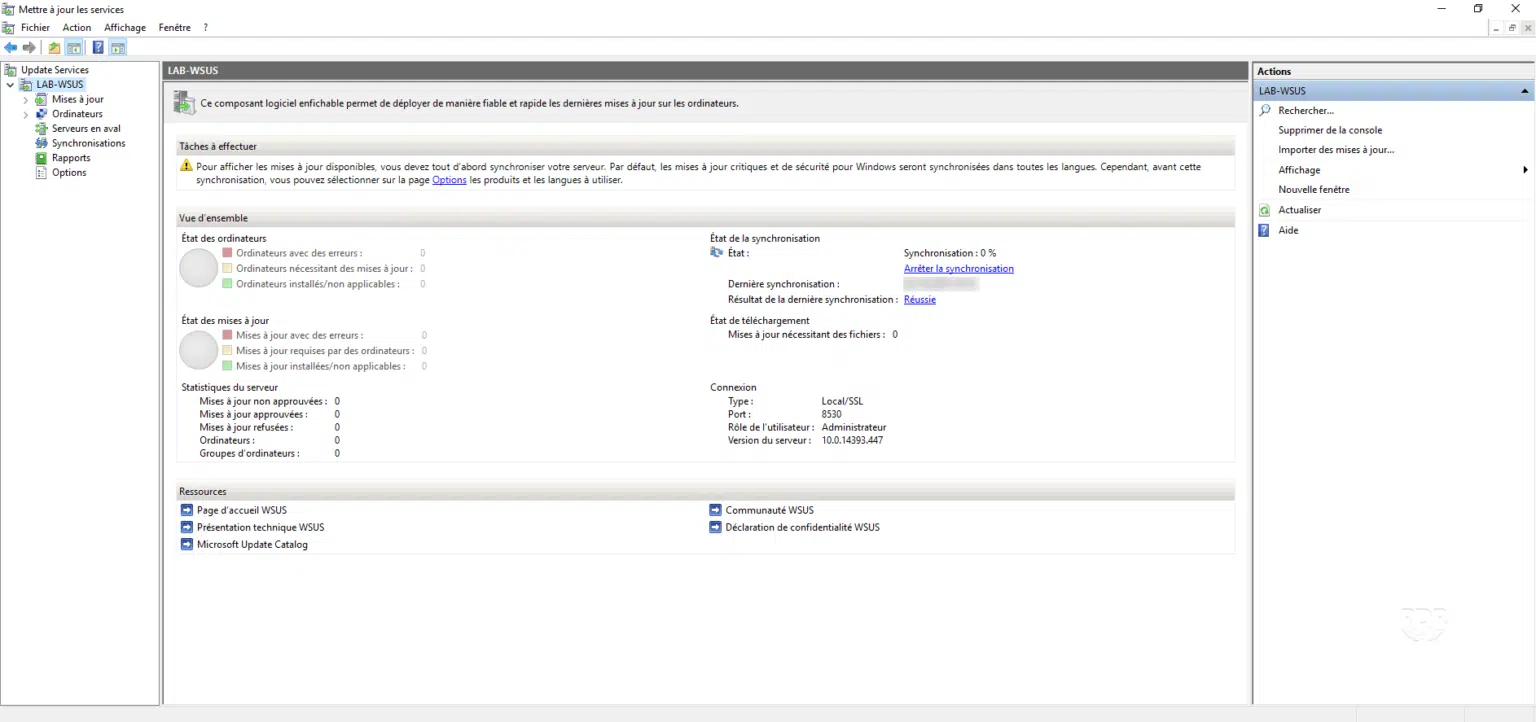Collapse the LAB-WSUS section in Actions pane
Screen dimensions: 1536x722
coord(1524,91)
